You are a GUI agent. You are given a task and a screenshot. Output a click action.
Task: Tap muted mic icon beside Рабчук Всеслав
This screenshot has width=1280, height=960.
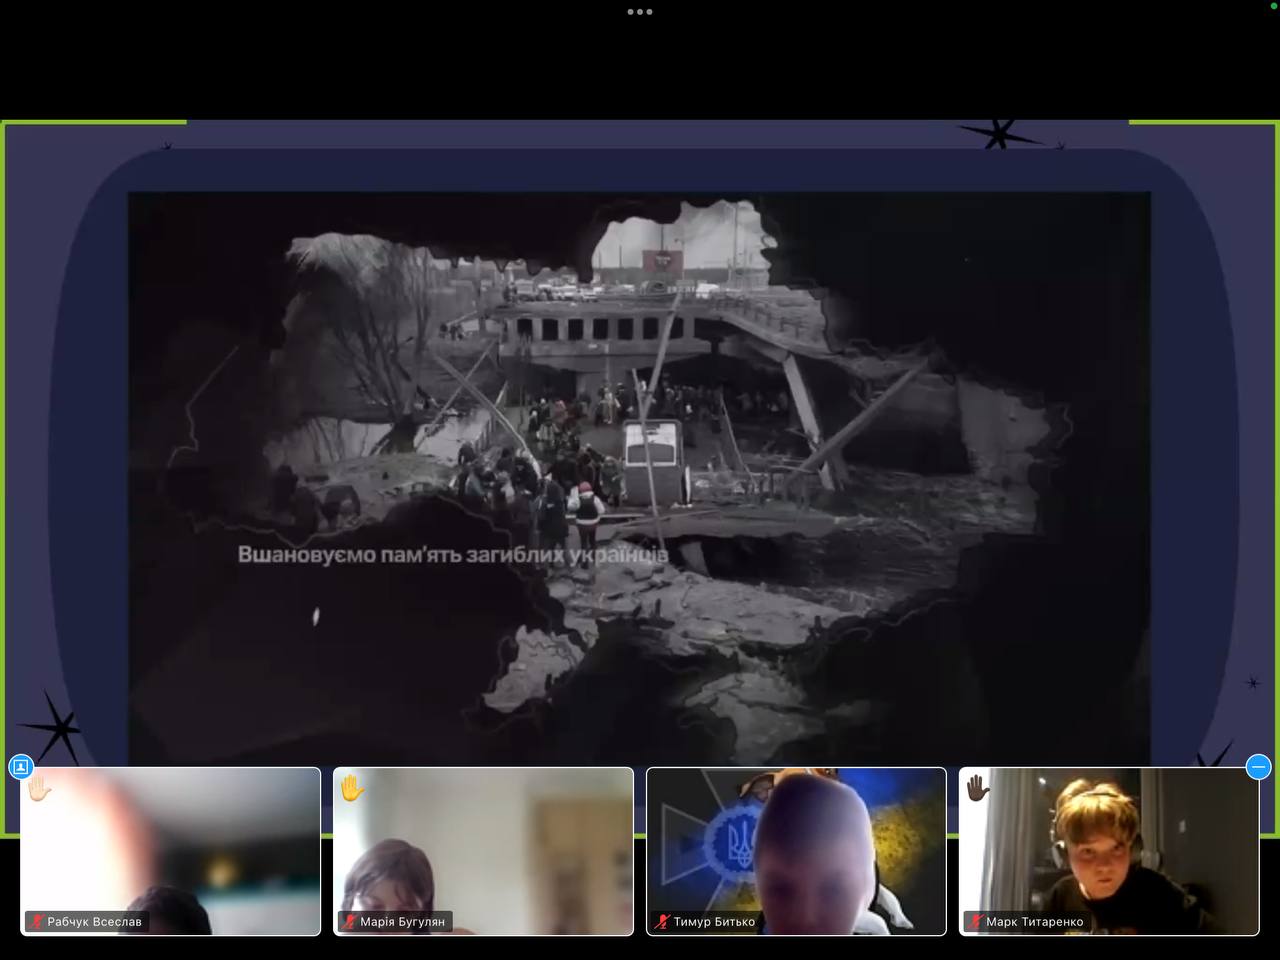(37, 922)
